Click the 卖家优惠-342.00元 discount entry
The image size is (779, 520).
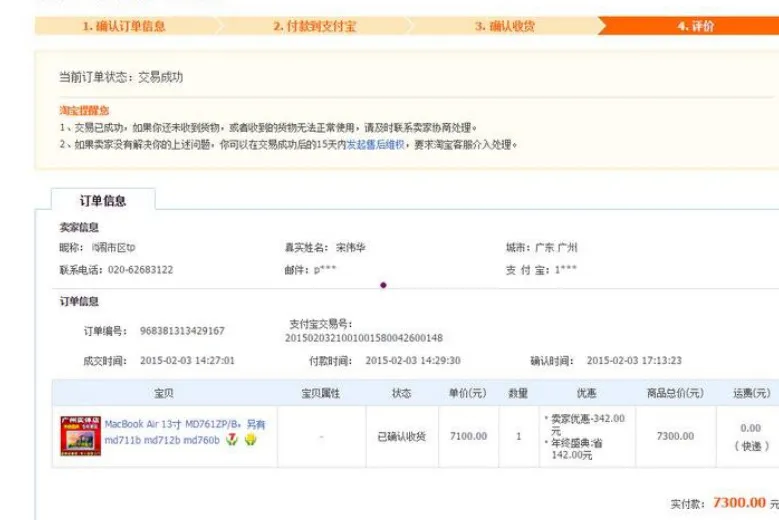585,425
